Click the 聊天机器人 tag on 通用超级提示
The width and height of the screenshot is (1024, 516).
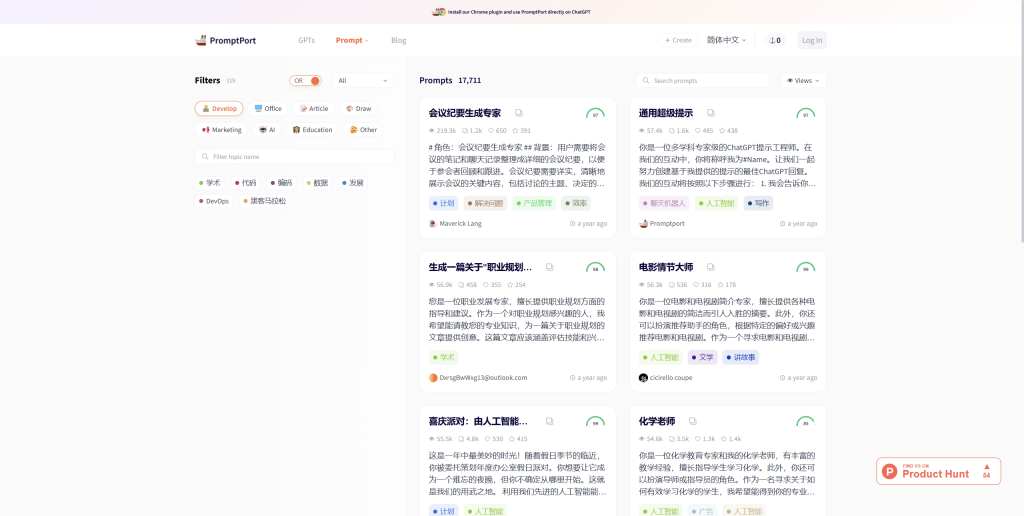664,203
